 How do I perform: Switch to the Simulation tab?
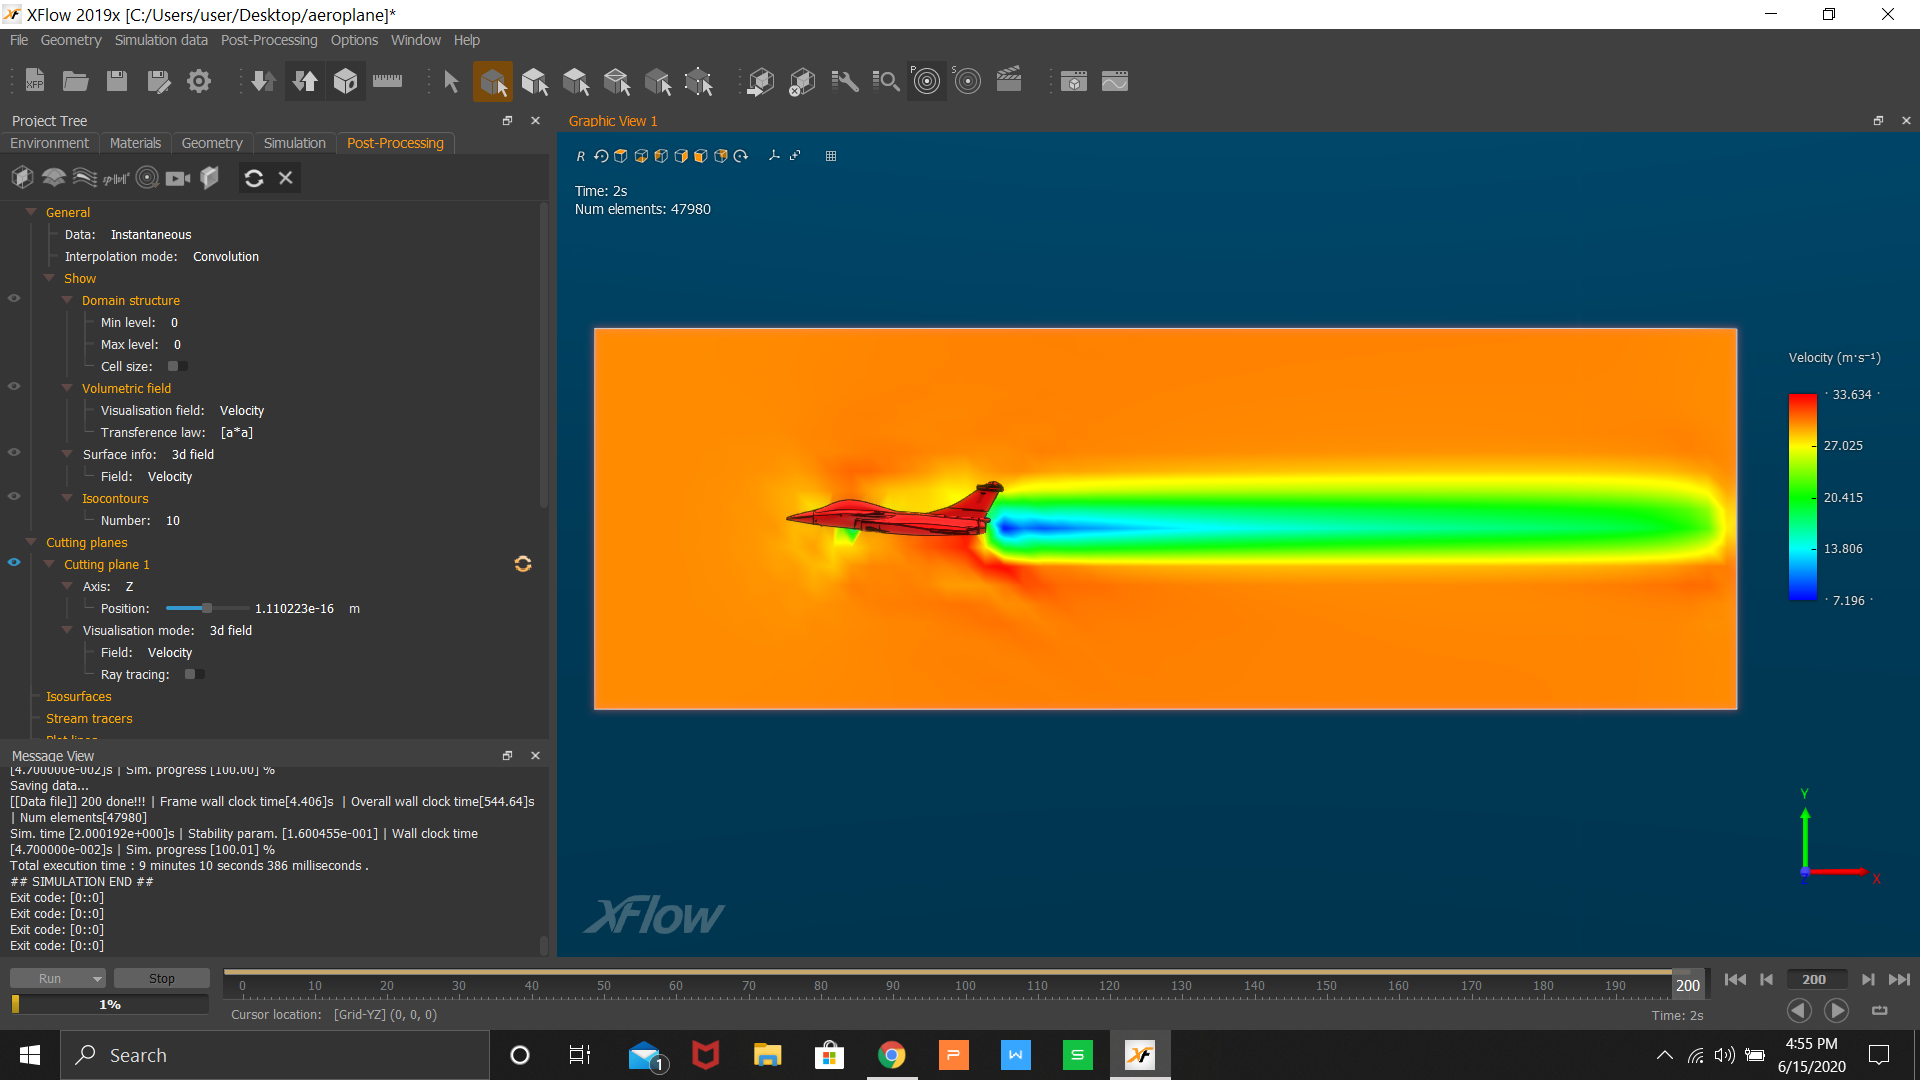pos(294,143)
